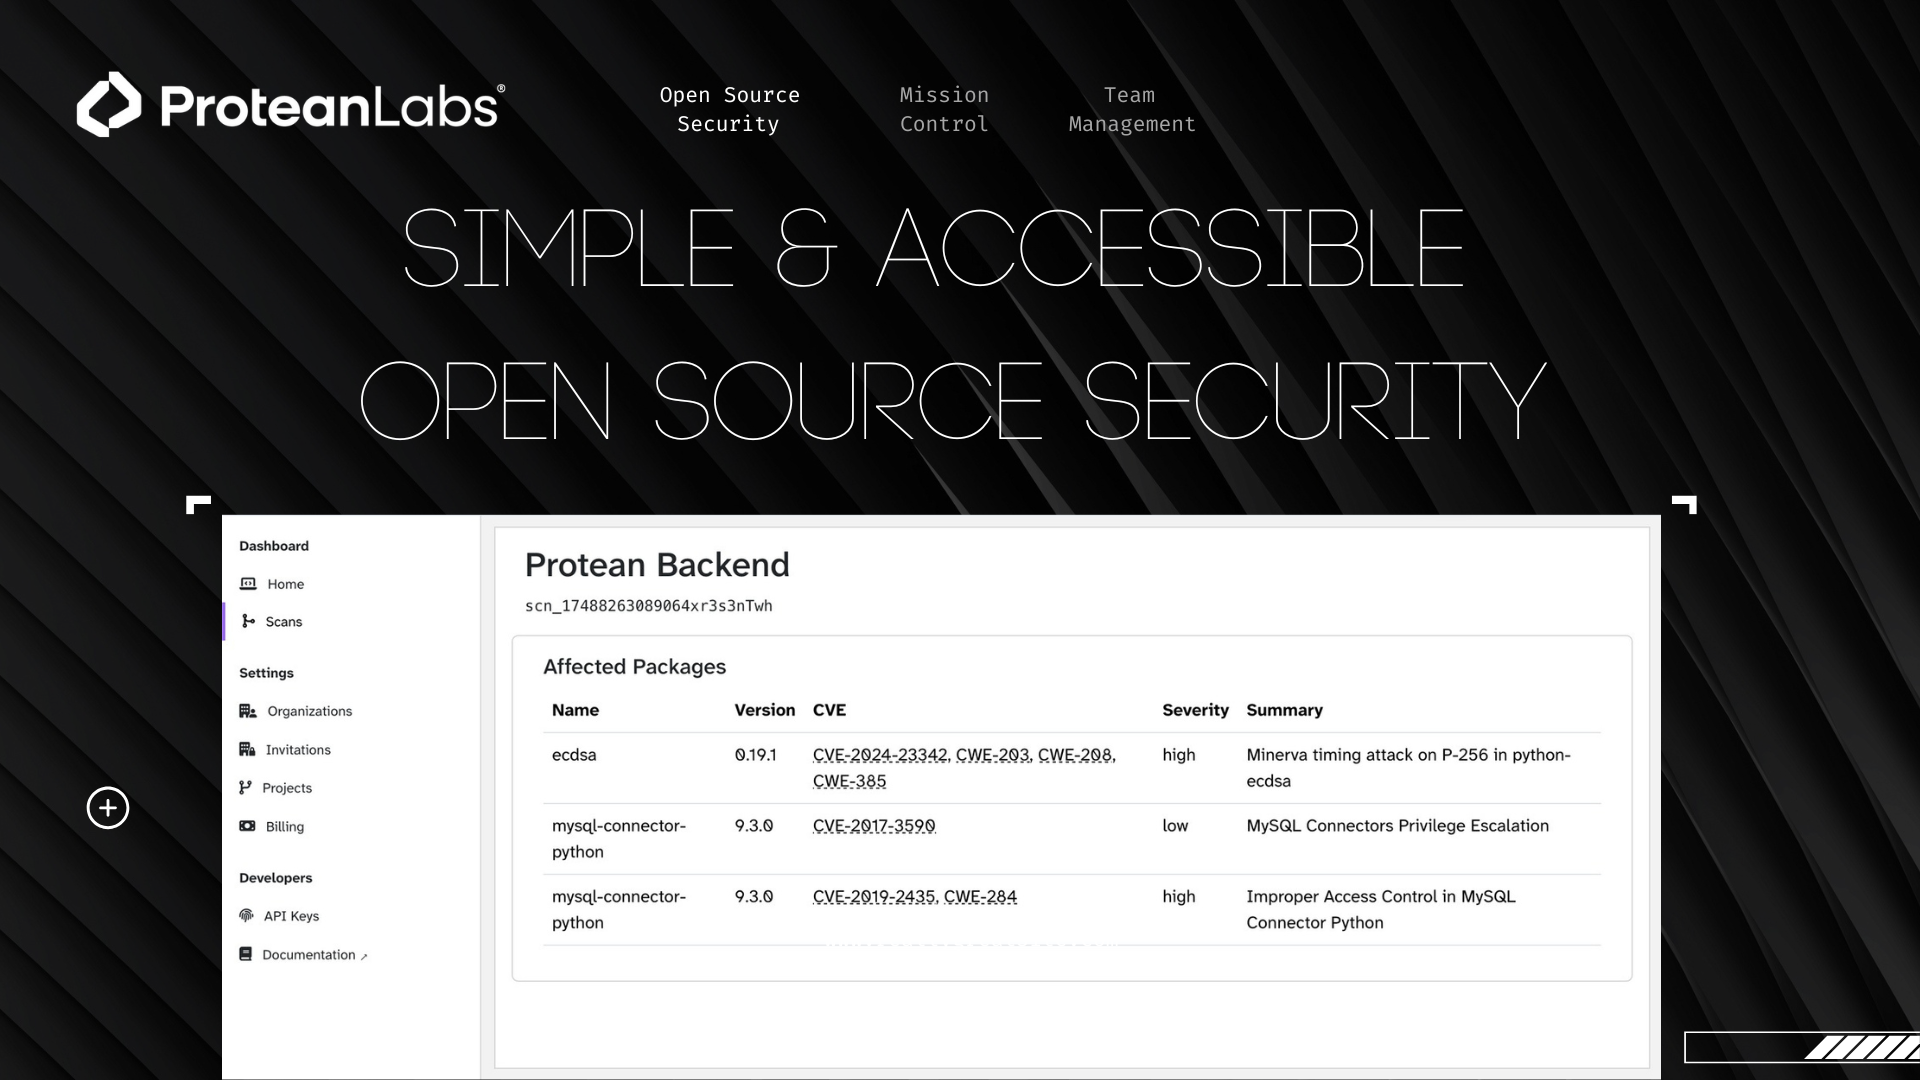Select the ecdsa package row
This screenshot has height=1080, width=1920.
tap(1071, 768)
